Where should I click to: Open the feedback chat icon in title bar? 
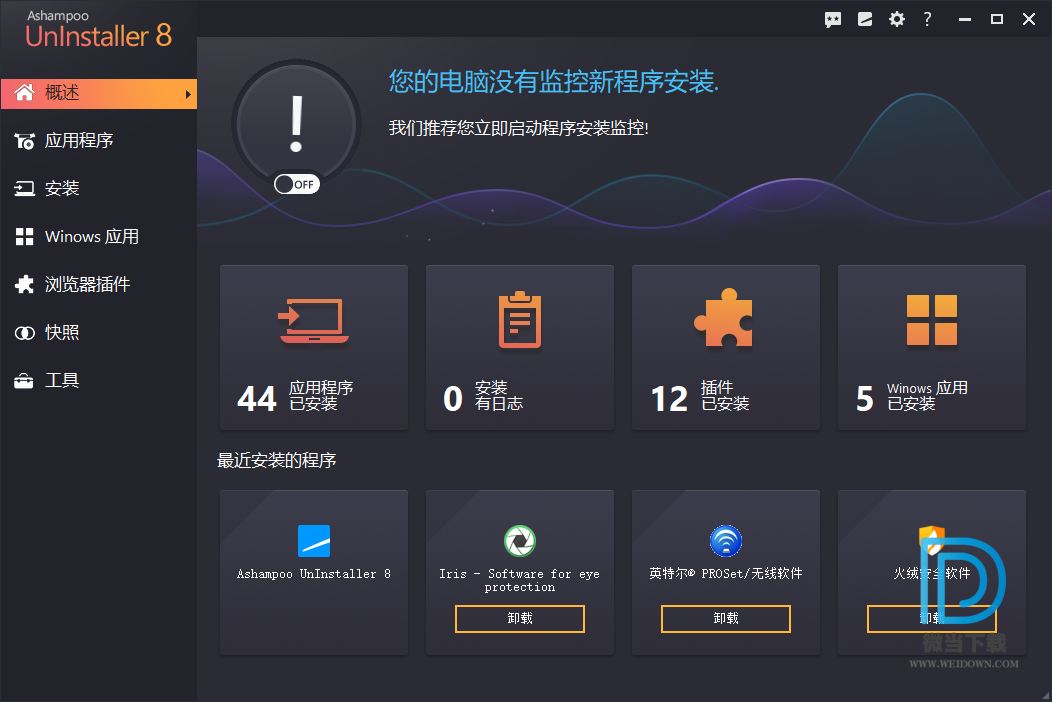[833, 19]
